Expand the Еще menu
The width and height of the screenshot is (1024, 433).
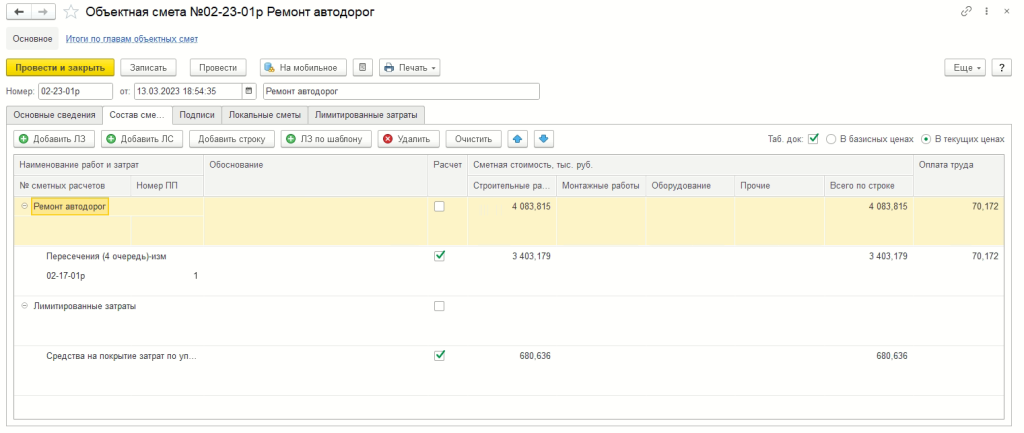click(964, 67)
